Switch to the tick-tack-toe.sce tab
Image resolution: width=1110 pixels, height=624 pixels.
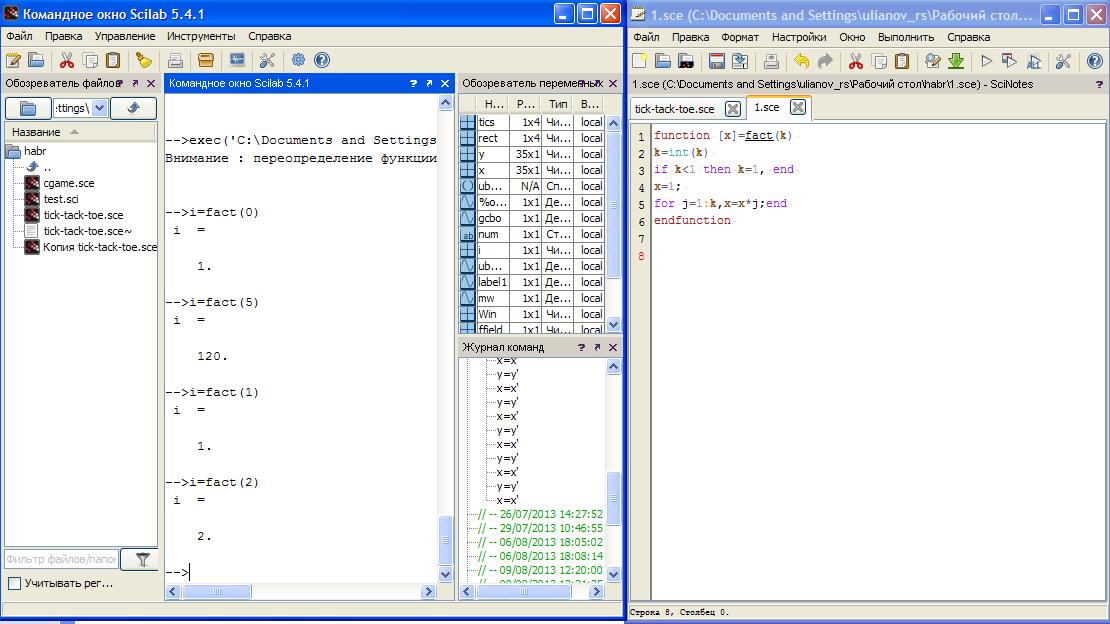point(675,109)
